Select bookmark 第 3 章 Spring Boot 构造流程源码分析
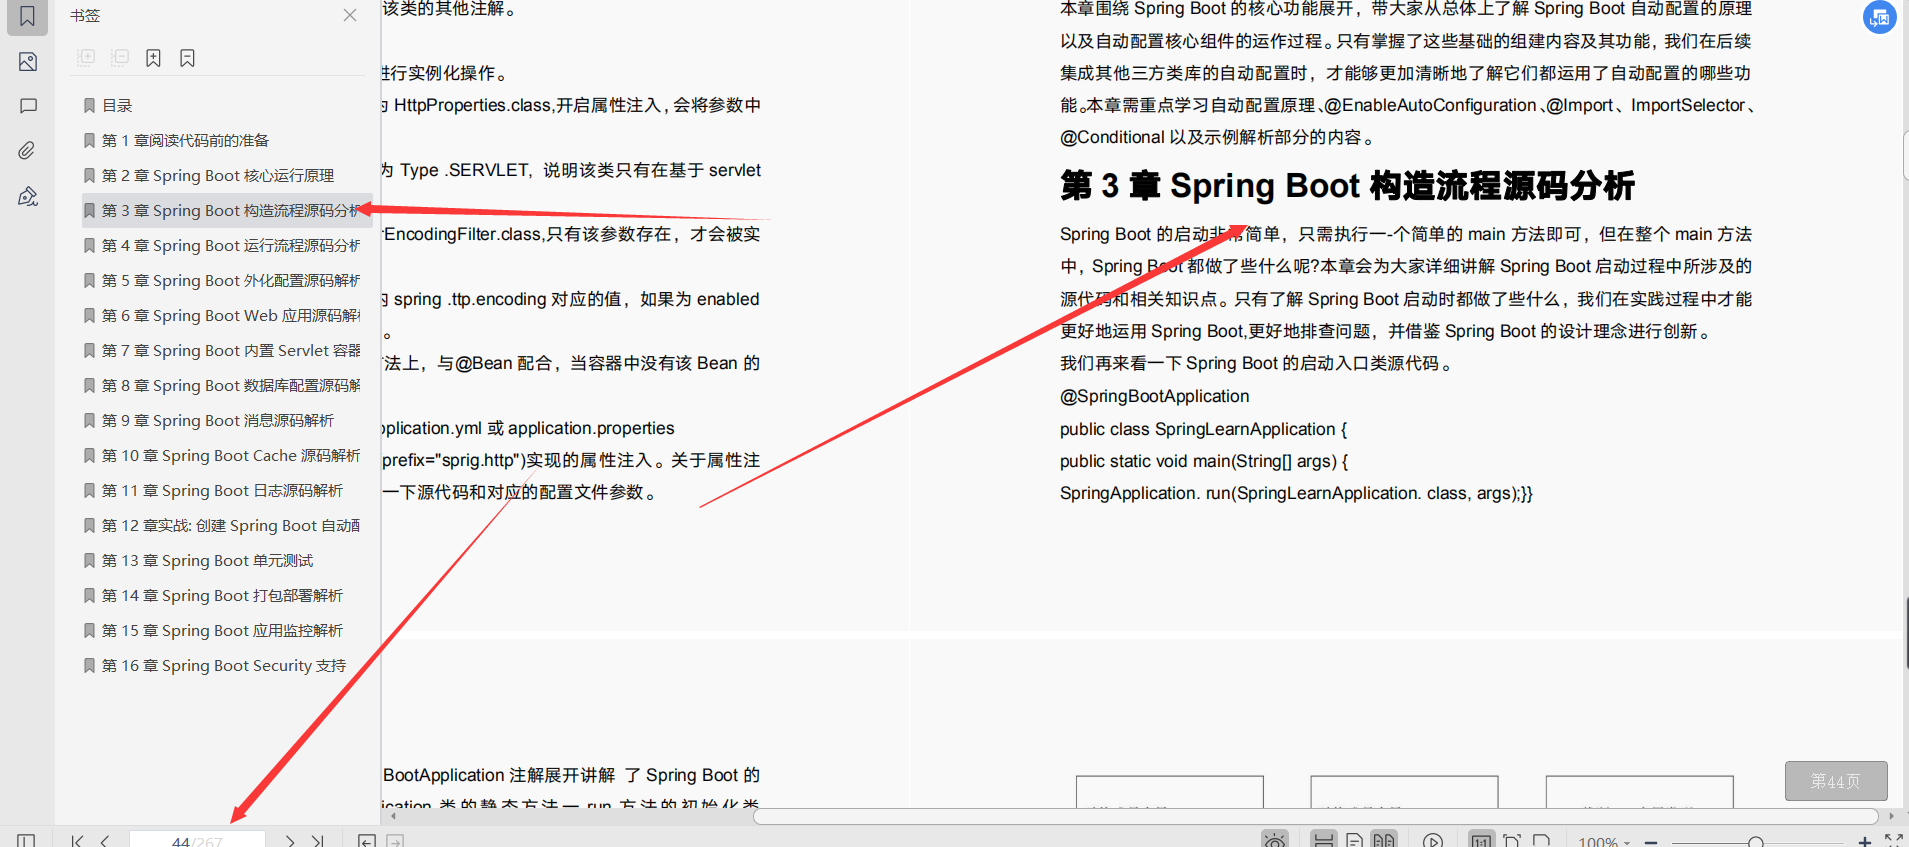The image size is (1909, 847). tap(228, 210)
